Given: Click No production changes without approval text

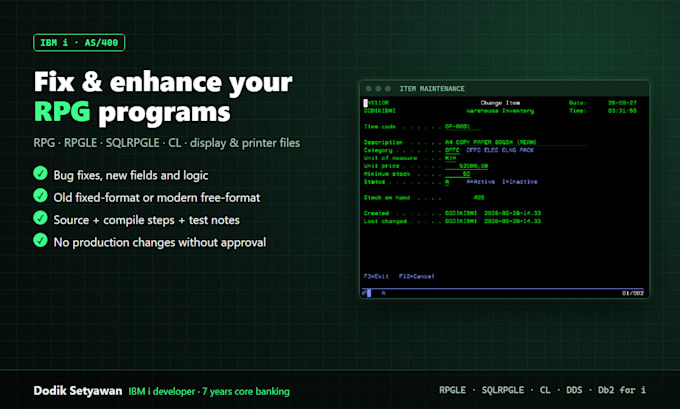Looking at the screenshot, I should (160, 242).
